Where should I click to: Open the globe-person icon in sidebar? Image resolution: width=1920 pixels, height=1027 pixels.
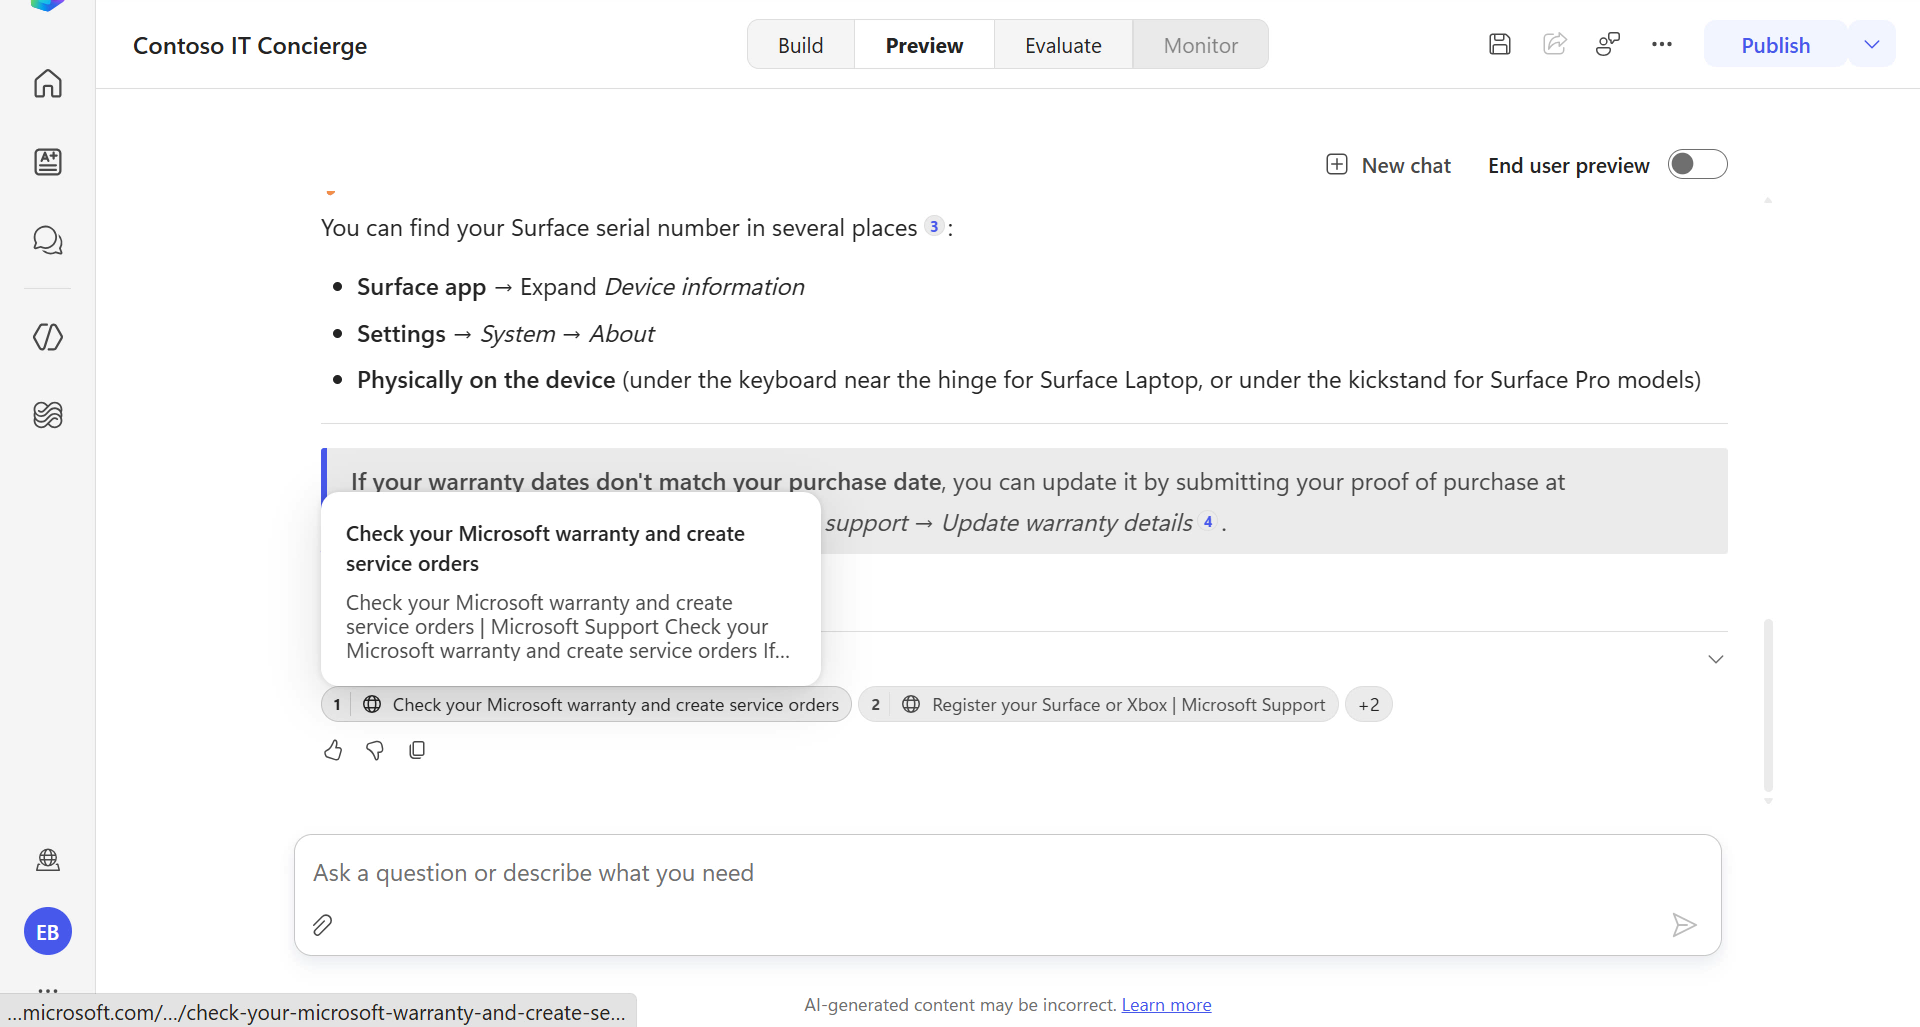pos(48,860)
